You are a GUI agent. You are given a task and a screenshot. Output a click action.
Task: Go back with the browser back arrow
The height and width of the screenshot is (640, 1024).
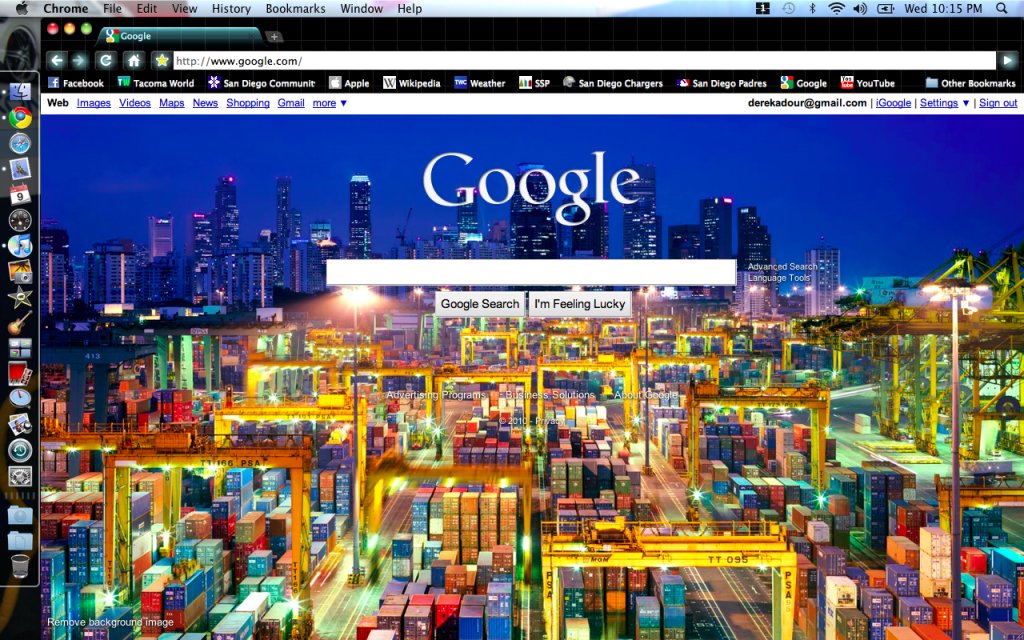(x=57, y=61)
